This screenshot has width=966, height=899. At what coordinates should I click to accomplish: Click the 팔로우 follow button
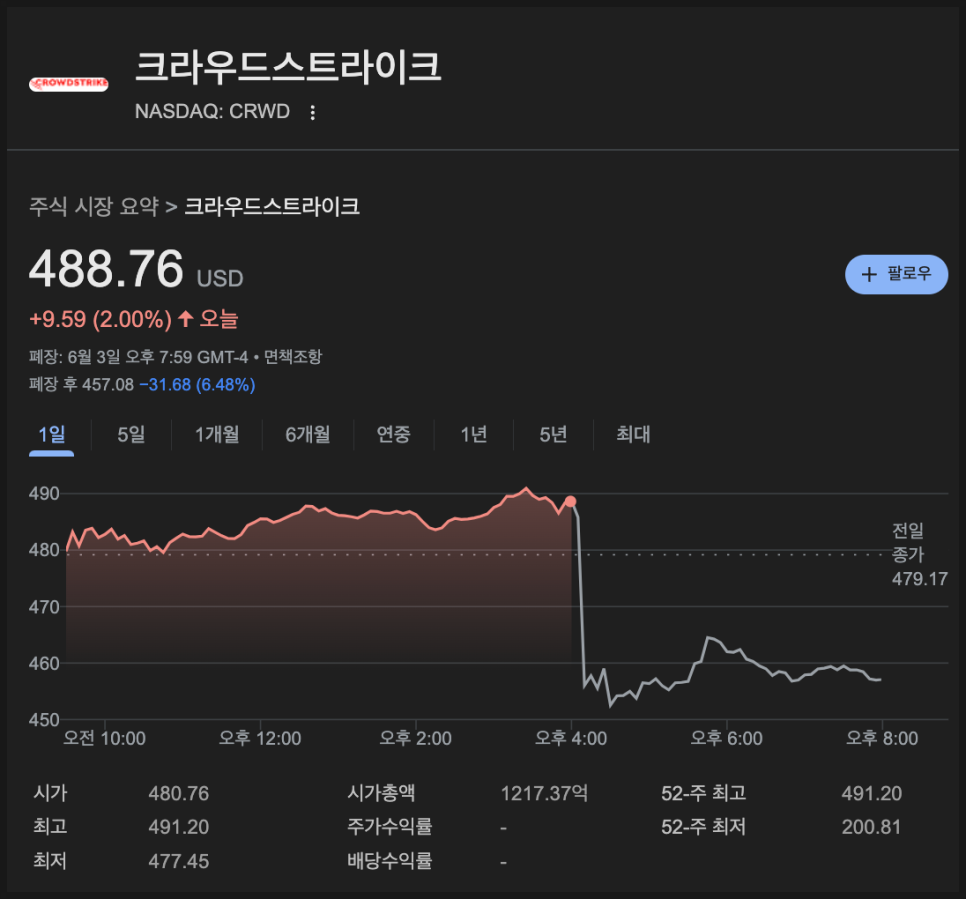(x=896, y=274)
